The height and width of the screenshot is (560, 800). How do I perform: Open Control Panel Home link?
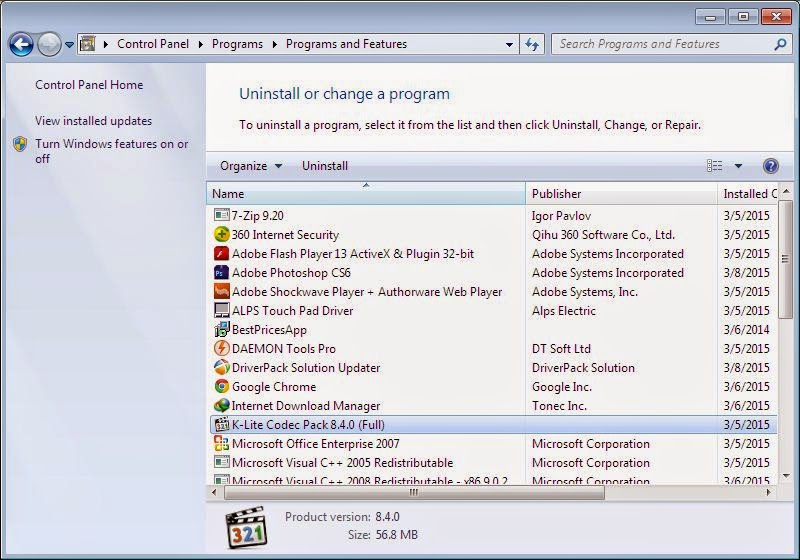coord(89,85)
